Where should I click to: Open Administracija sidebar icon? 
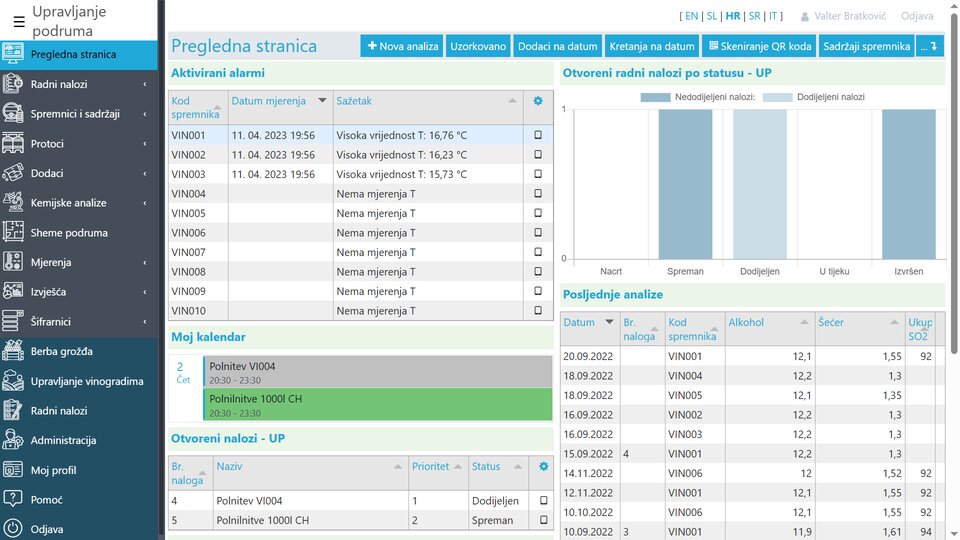tap(13, 440)
